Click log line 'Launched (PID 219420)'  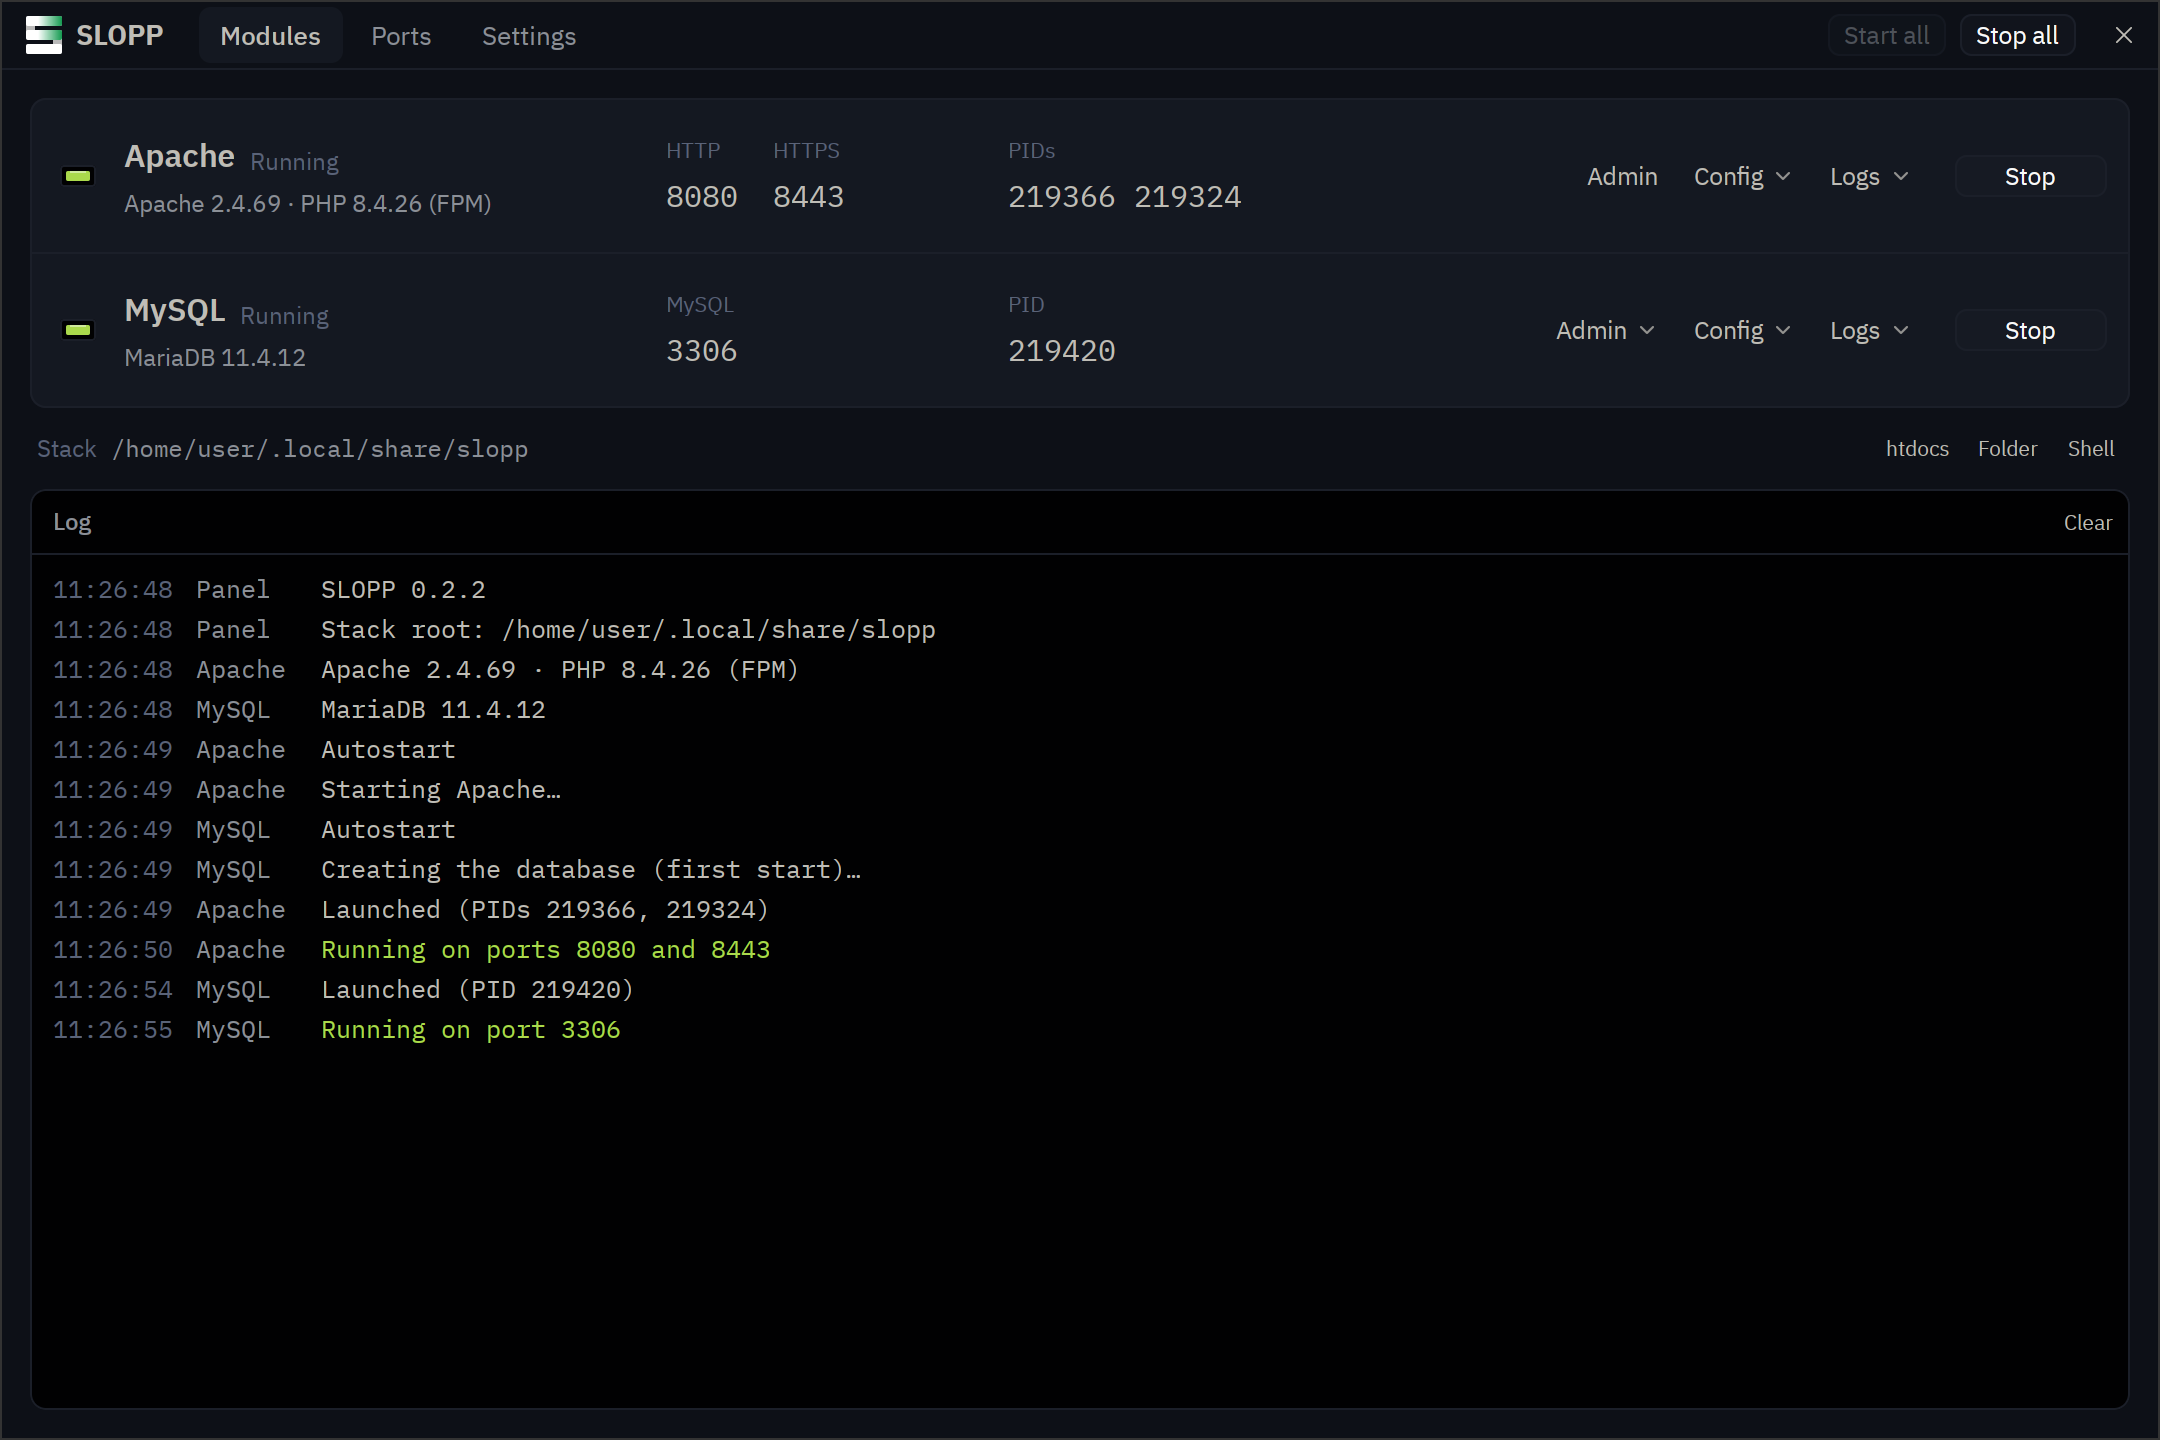click(478, 990)
